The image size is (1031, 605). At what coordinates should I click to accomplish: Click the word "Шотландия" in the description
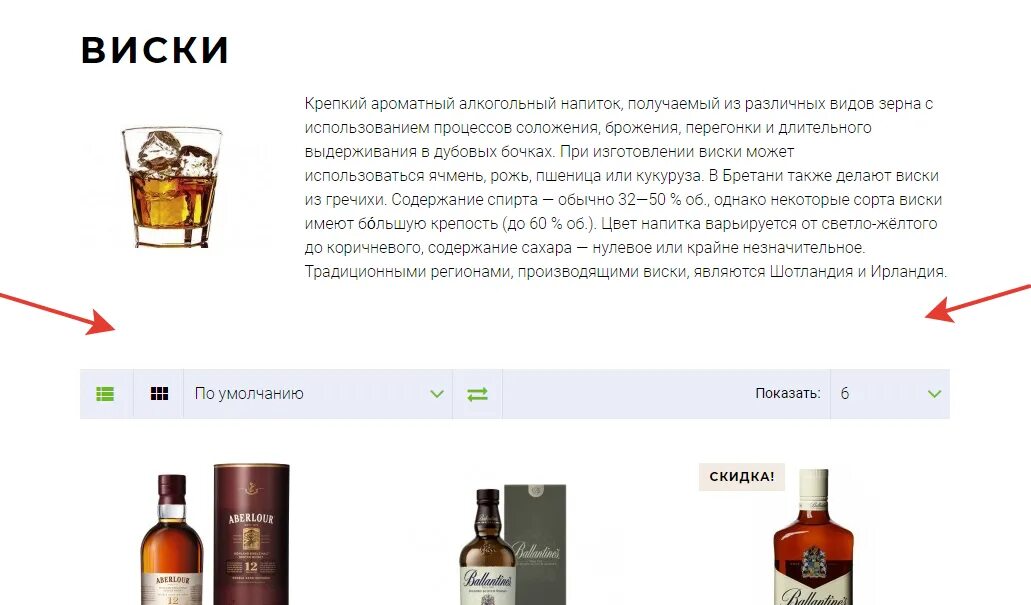click(x=811, y=271)
